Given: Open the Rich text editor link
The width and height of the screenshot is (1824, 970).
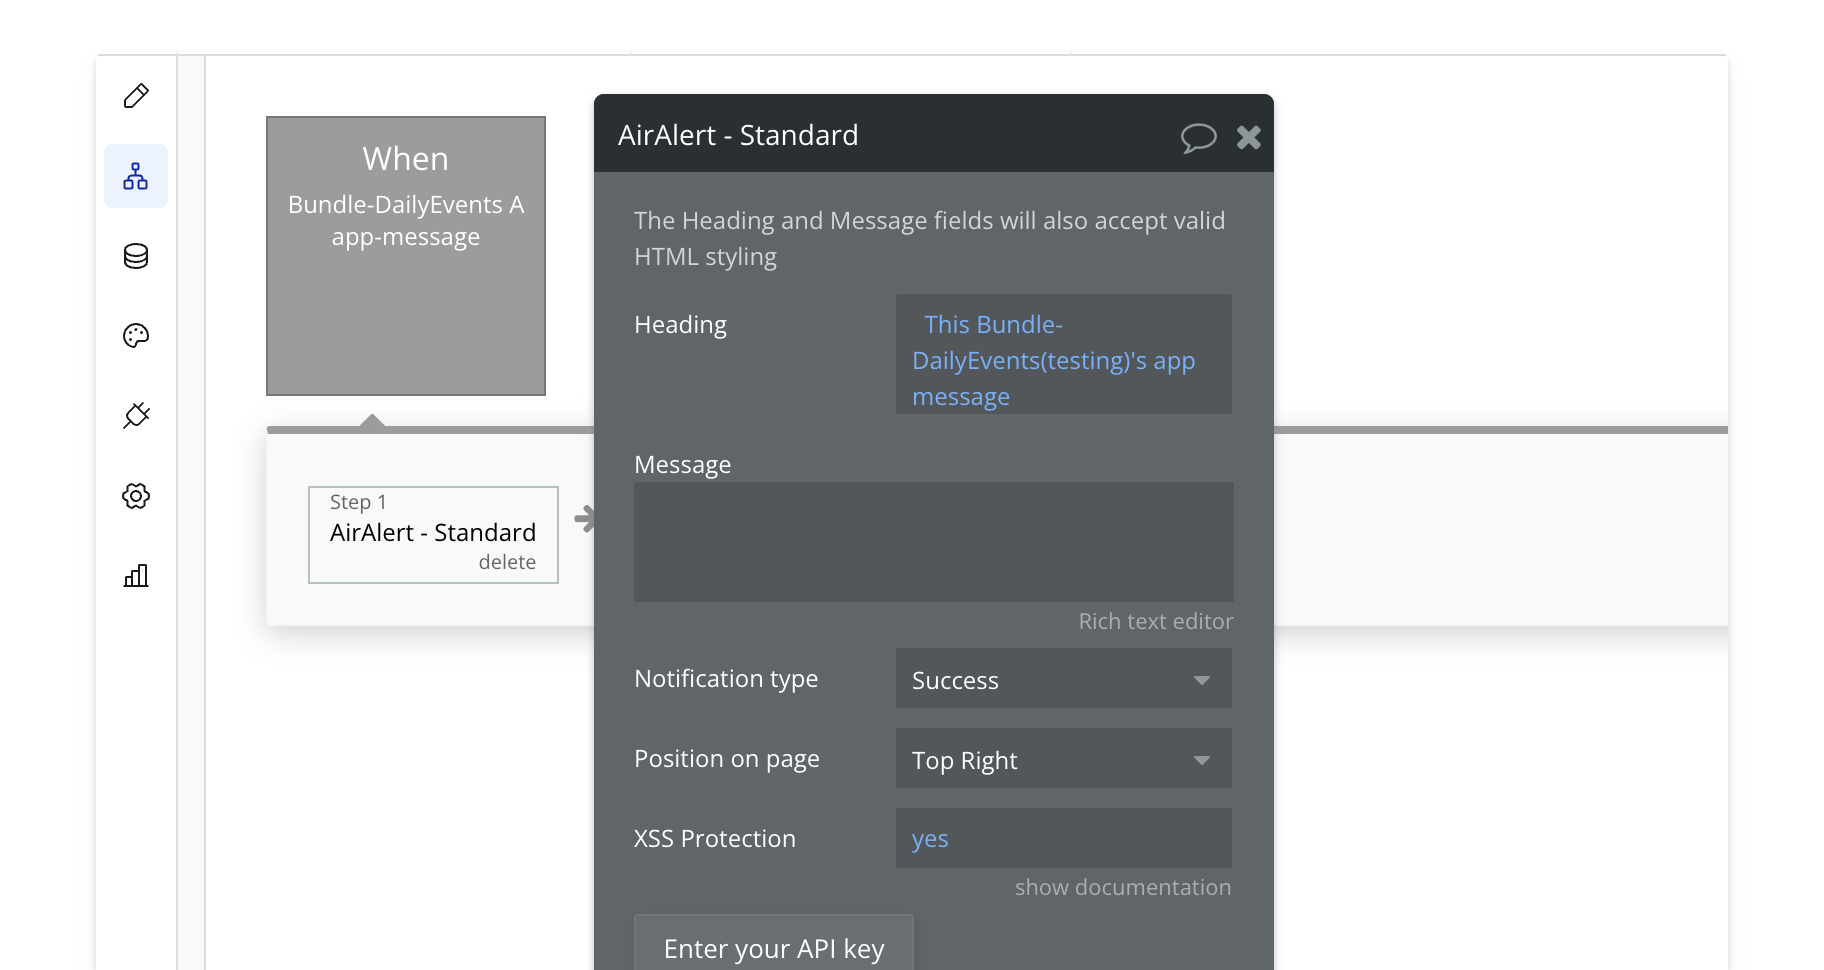Looking at the screenshot, I should click(1156, 621).
